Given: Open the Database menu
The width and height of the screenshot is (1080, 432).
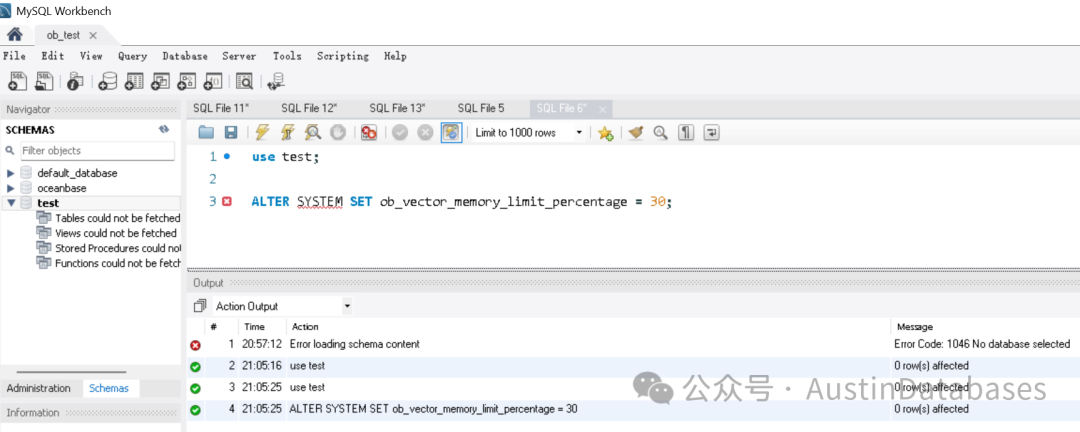Looking at the screenshot, I should point(185,56).
